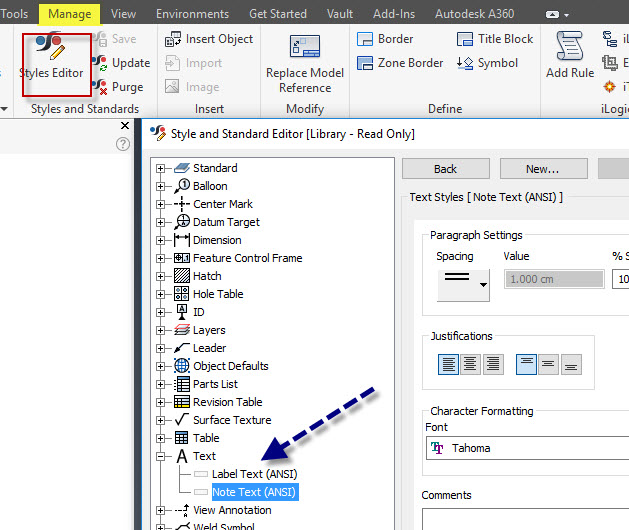629x530 pixels.
Task: Click Replace Model Reference icon
Action: point(305,46)
